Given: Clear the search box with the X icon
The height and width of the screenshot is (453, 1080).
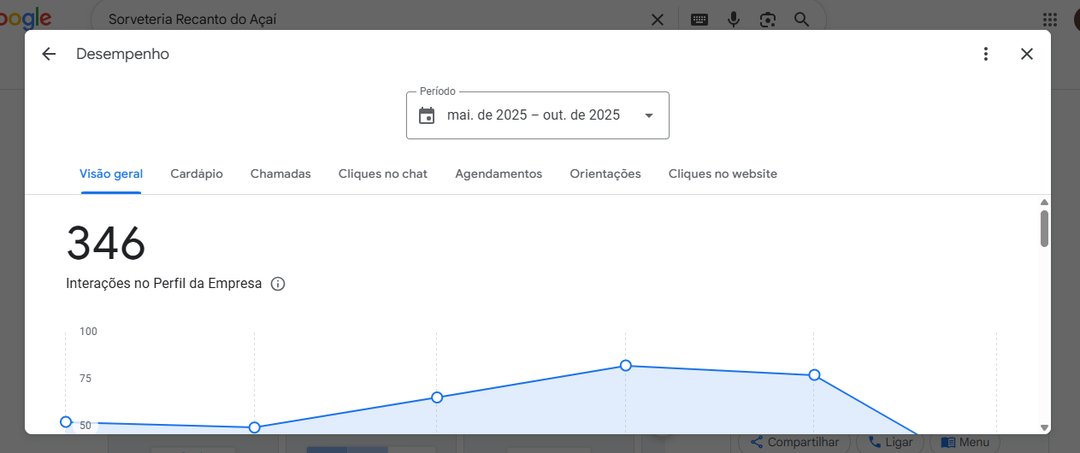Looking at the screenshot, I should [x=657, y=19].
